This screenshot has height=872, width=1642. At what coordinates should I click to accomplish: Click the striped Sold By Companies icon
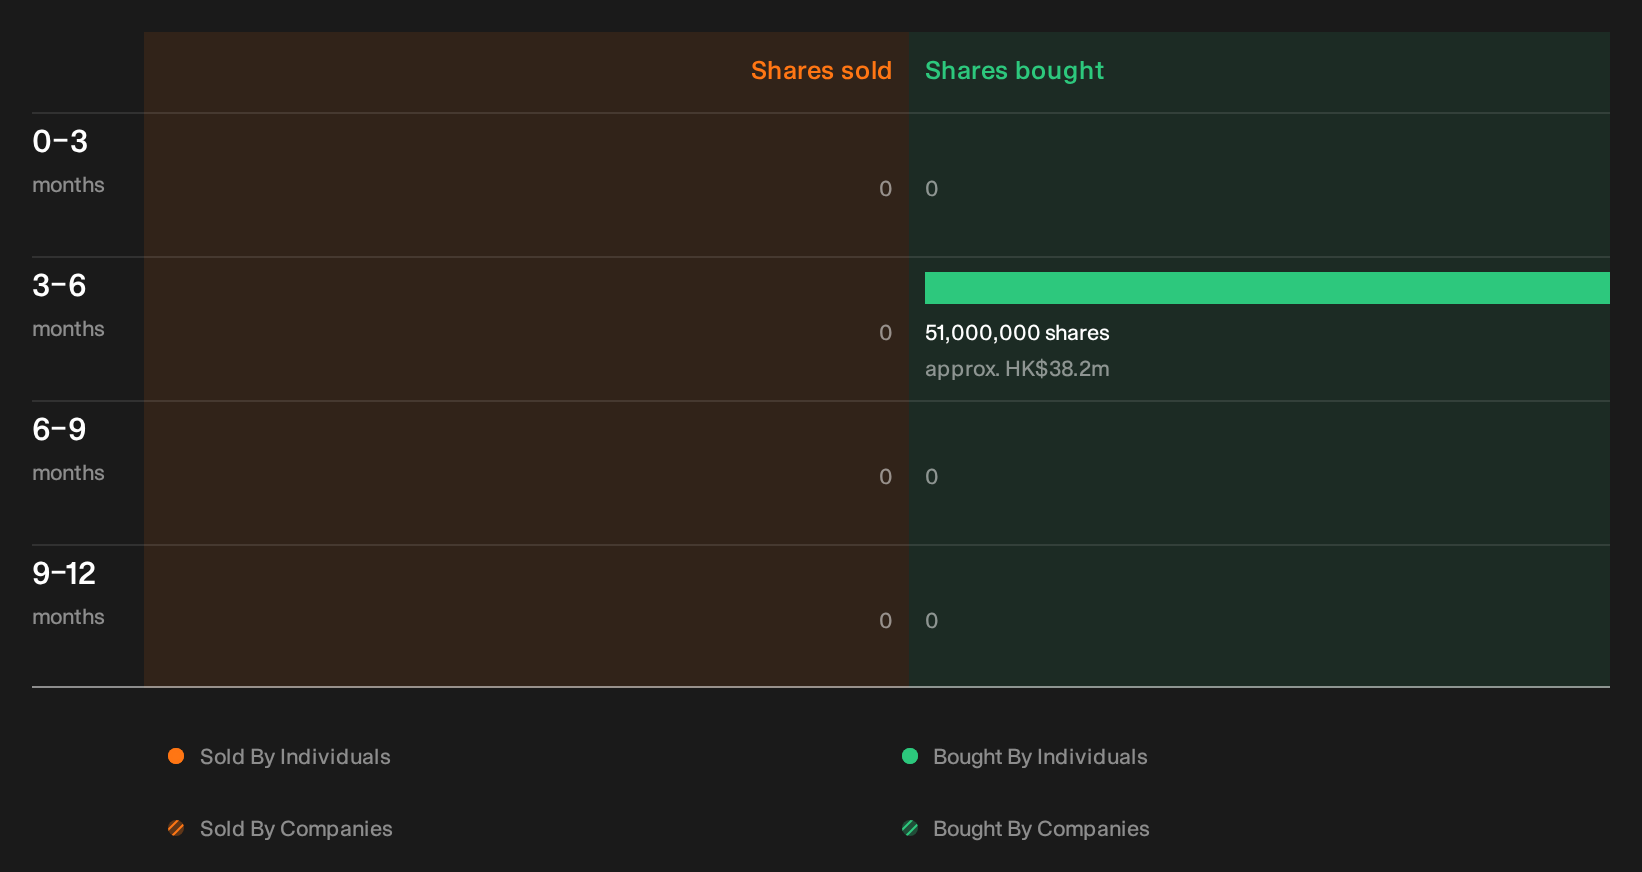point(176,828)
